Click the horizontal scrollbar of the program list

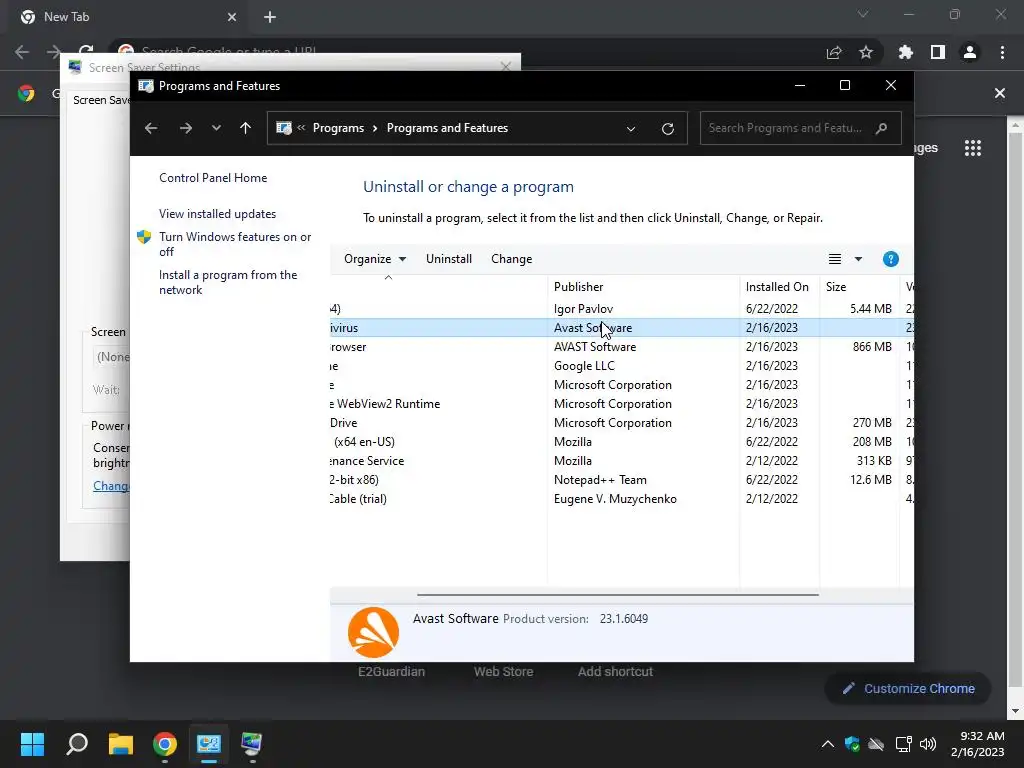(x=618, y=595)
